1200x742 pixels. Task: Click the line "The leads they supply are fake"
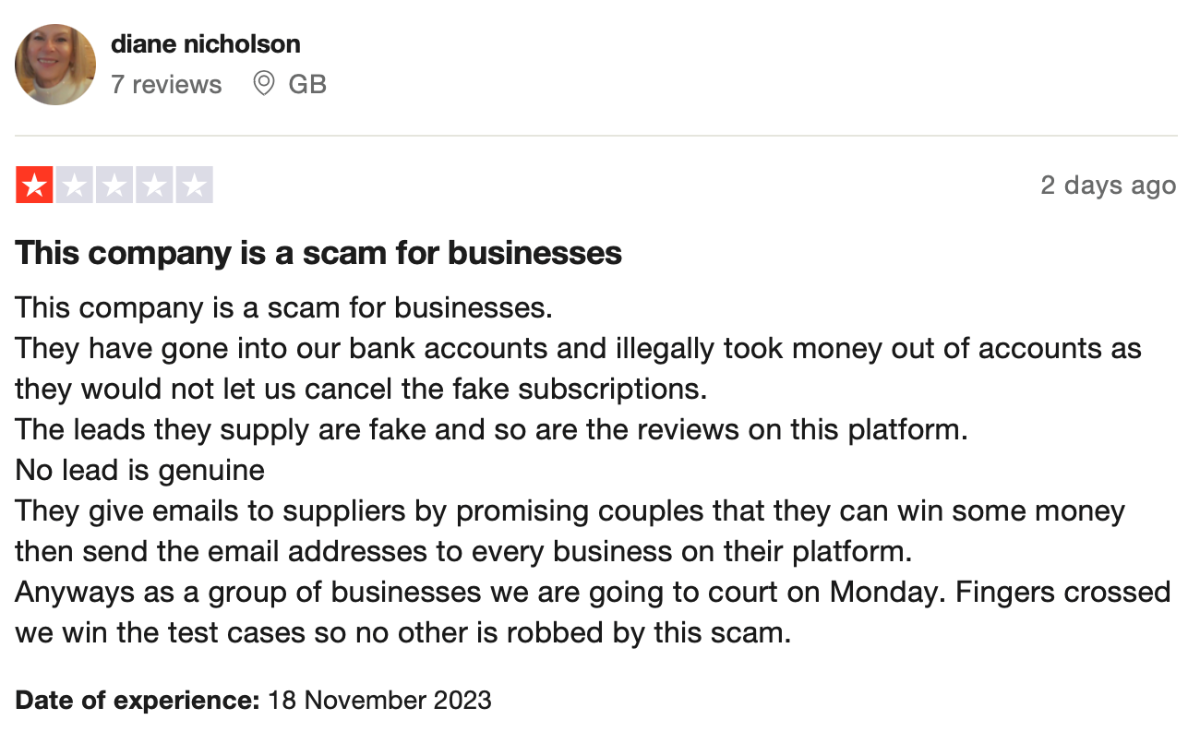click(x=492, y=430)
